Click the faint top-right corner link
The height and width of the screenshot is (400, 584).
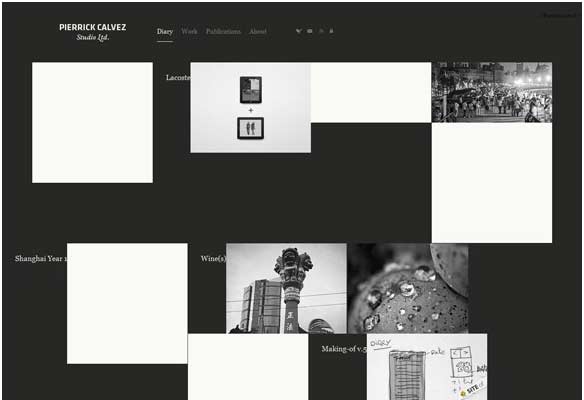click(559, 16)
